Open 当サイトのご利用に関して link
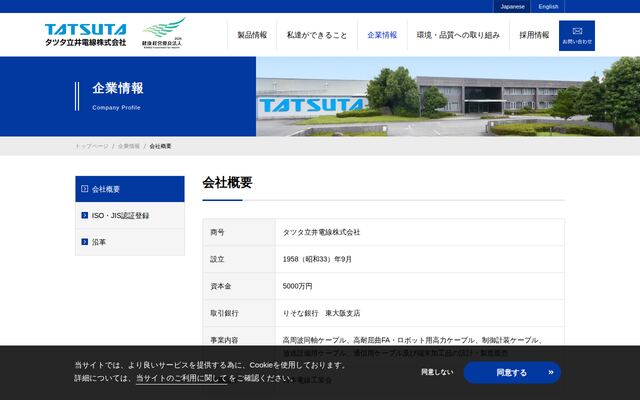This screenshot has width=640, height=400. tap(181, 378)
